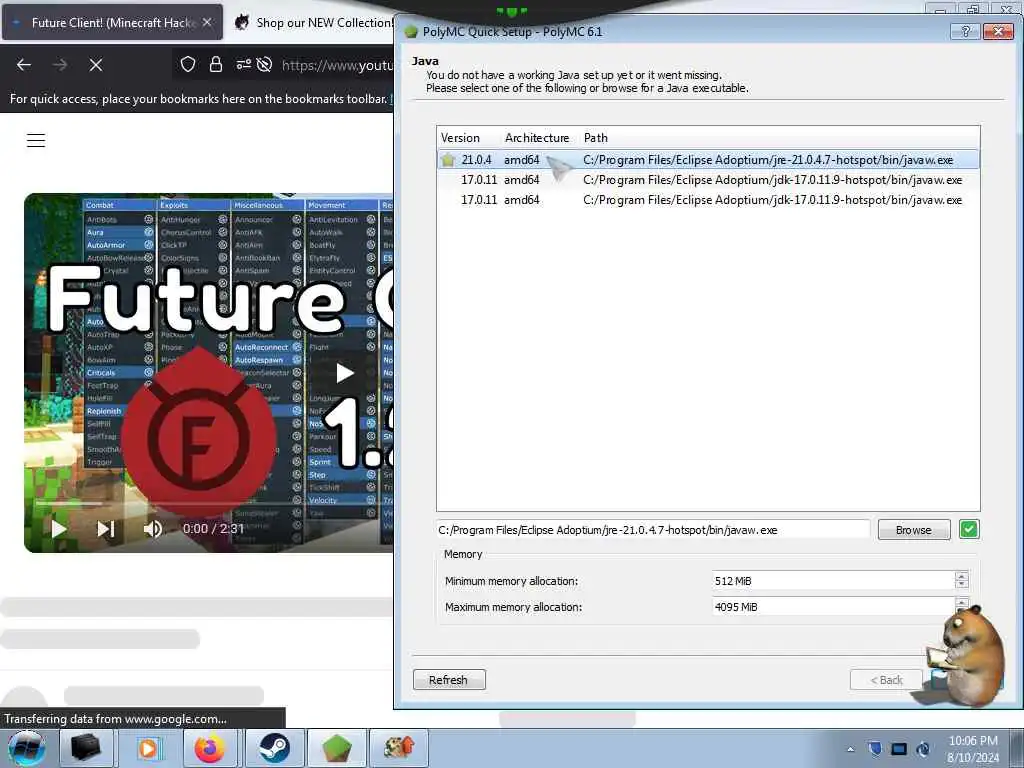Click the Firefox forward arrow

[60, 65]
